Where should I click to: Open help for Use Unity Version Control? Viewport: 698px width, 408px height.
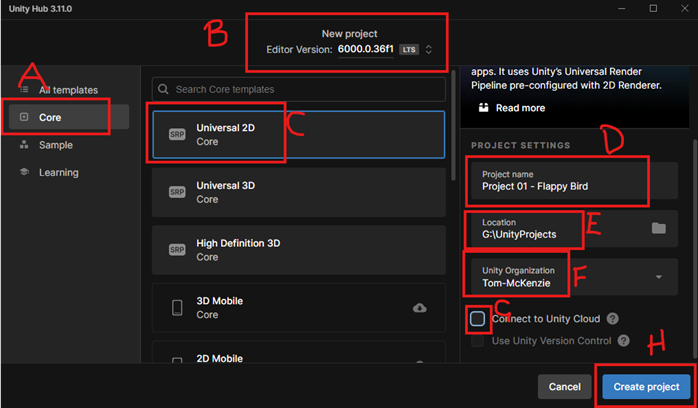tap(624, 341)
